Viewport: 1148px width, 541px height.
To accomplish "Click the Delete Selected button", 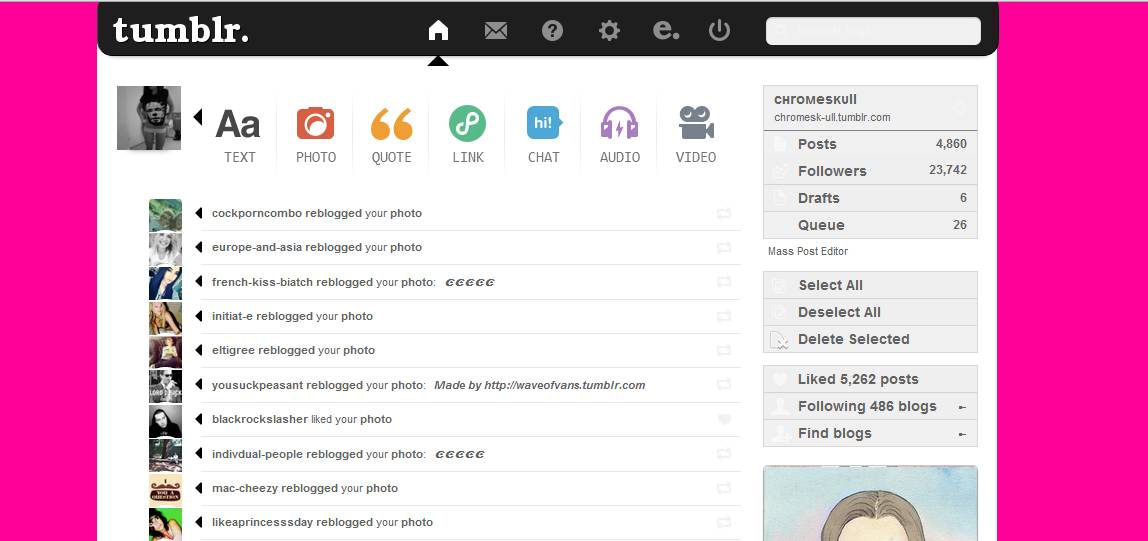I will point(871,339).
